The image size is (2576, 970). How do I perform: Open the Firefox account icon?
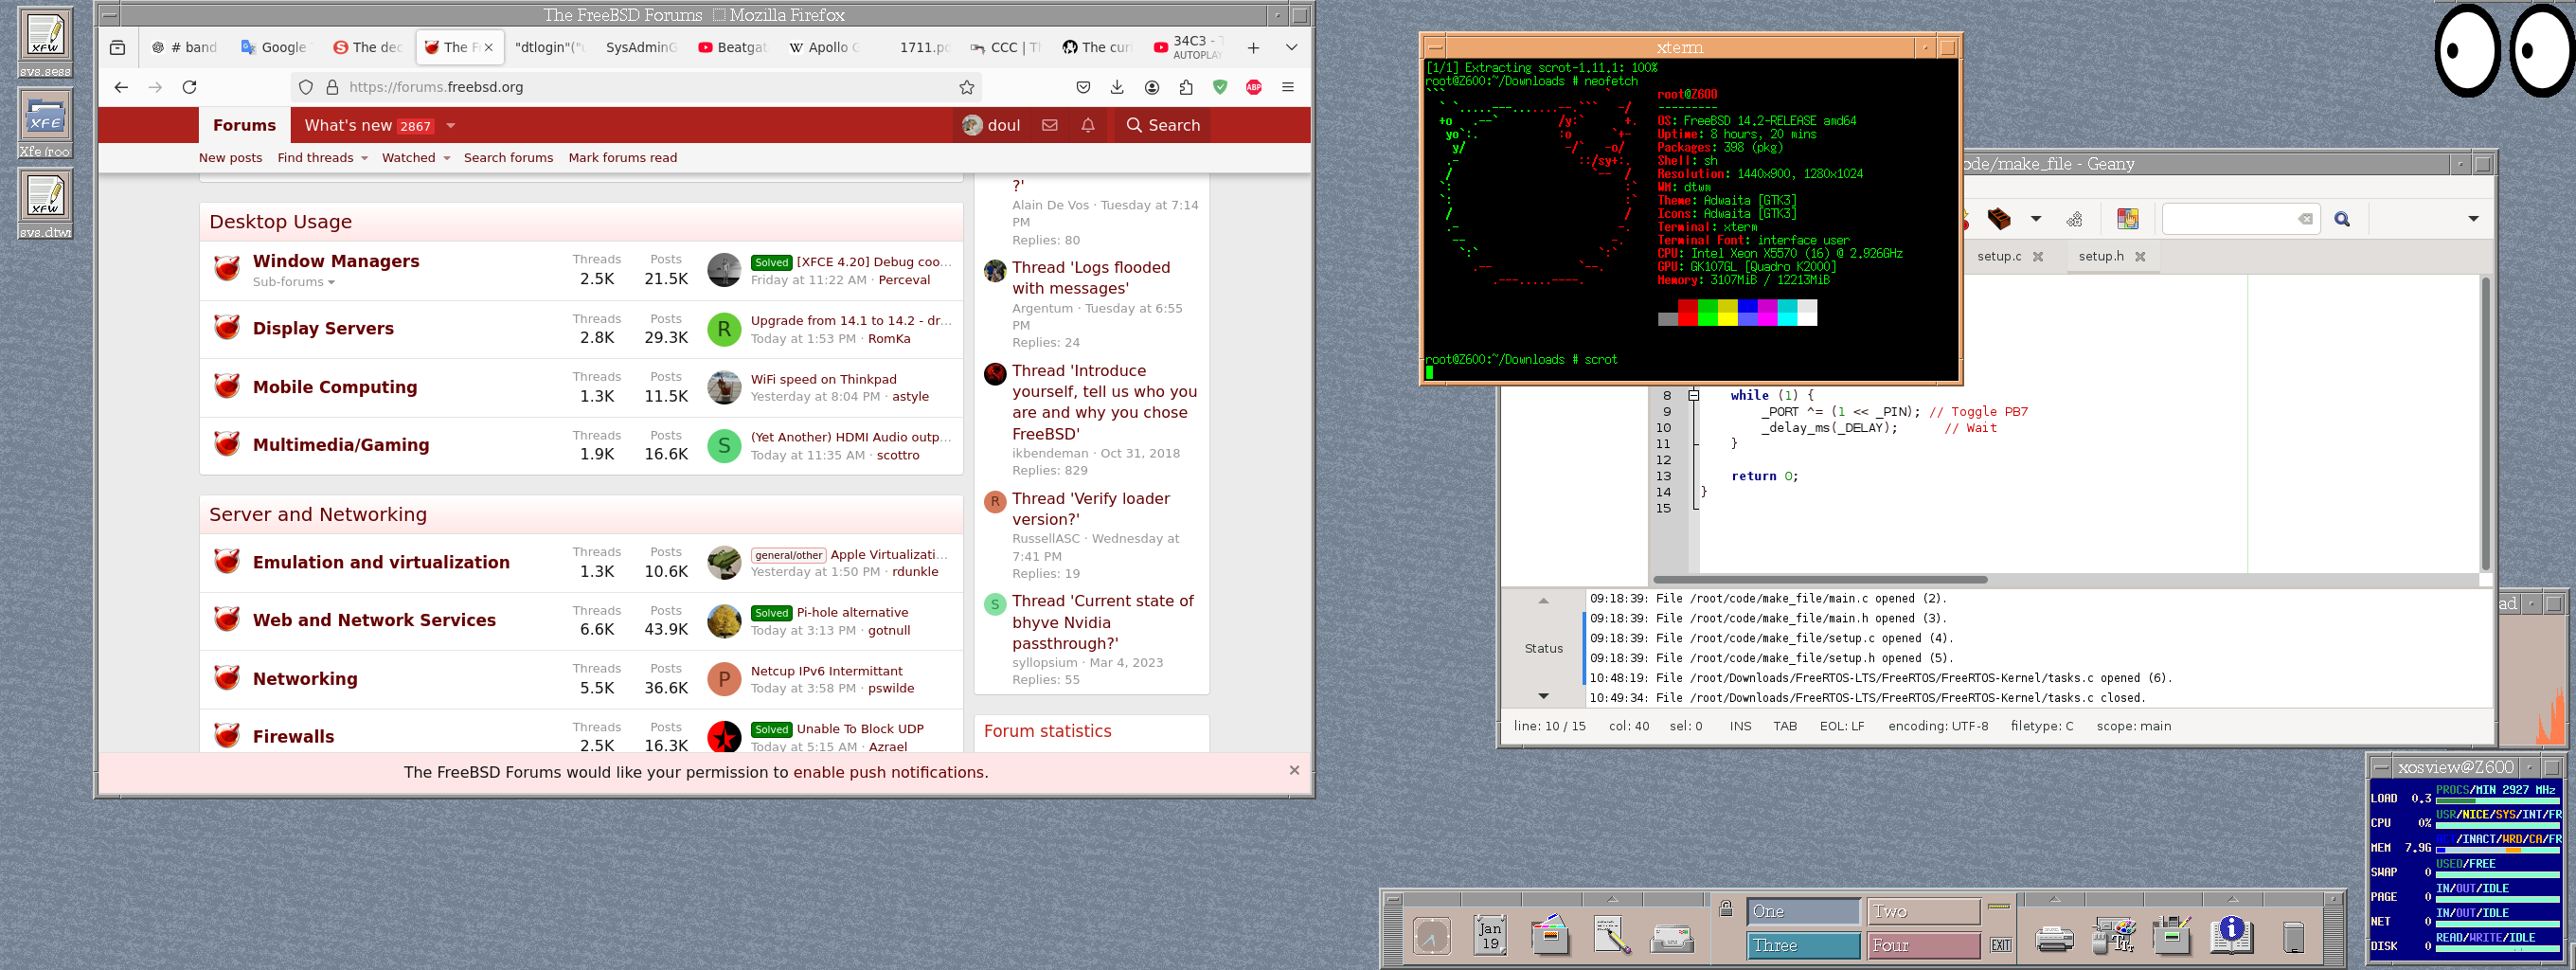(1152, 87)
